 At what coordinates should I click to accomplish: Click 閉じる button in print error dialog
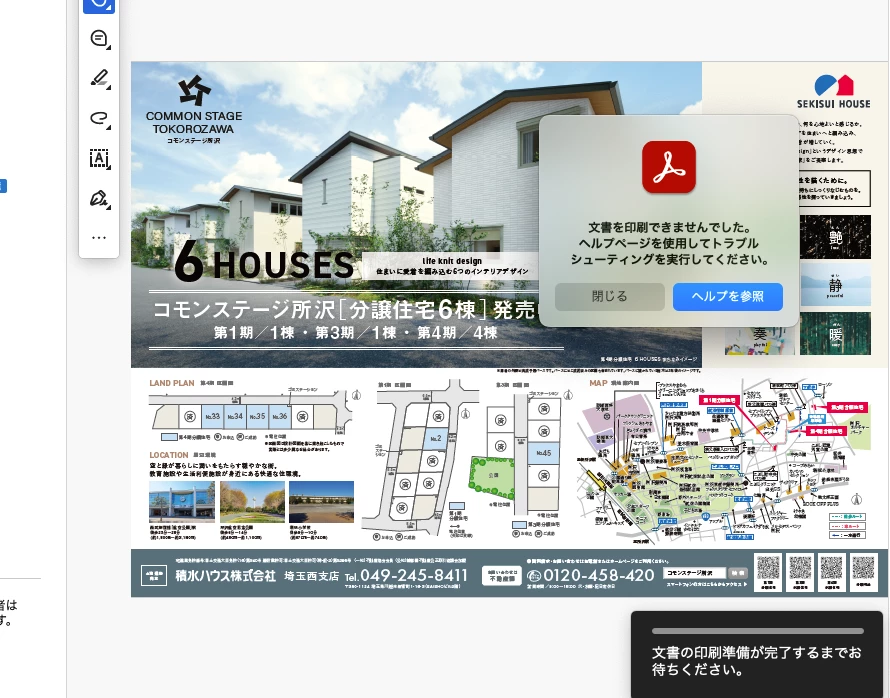pyautogui.click(x=610, y=296)
